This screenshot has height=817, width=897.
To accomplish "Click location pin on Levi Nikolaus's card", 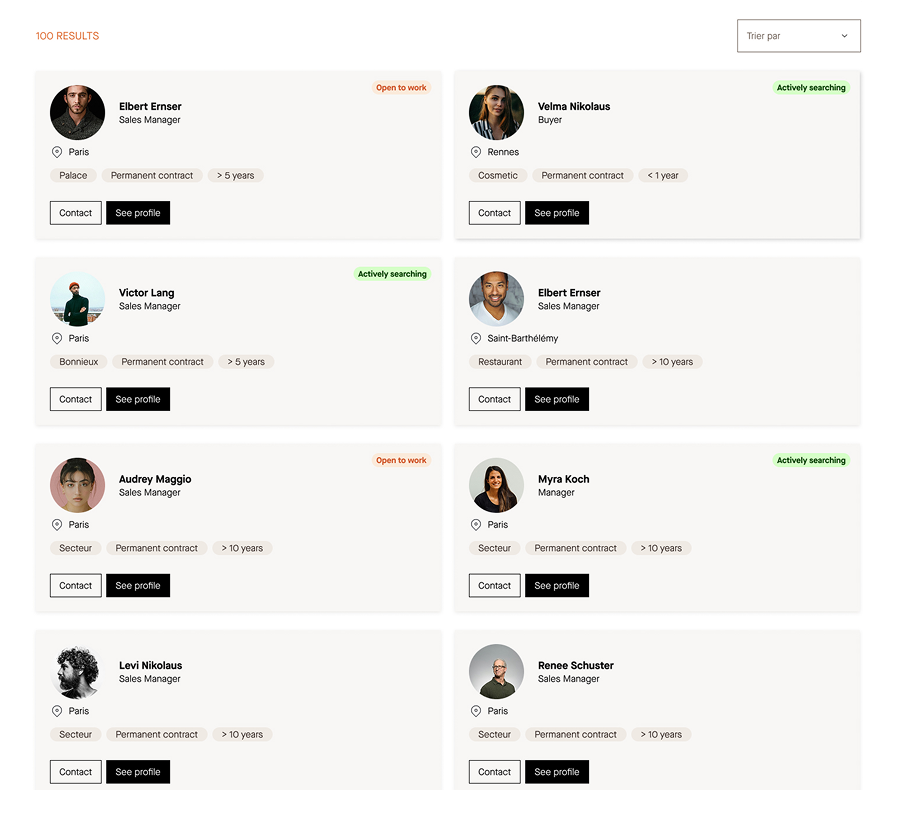I will 57,711.
